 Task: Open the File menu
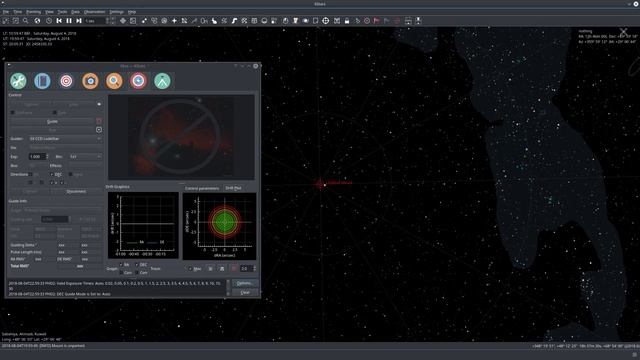6,12
